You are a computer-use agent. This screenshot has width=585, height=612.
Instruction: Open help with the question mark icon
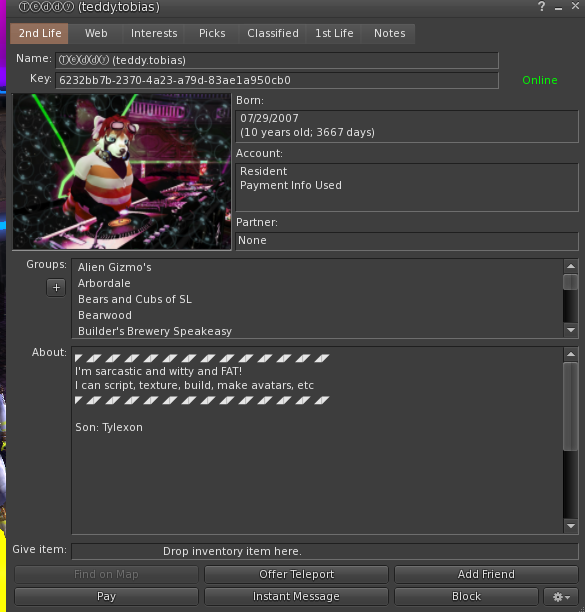(x=542, y=6)
